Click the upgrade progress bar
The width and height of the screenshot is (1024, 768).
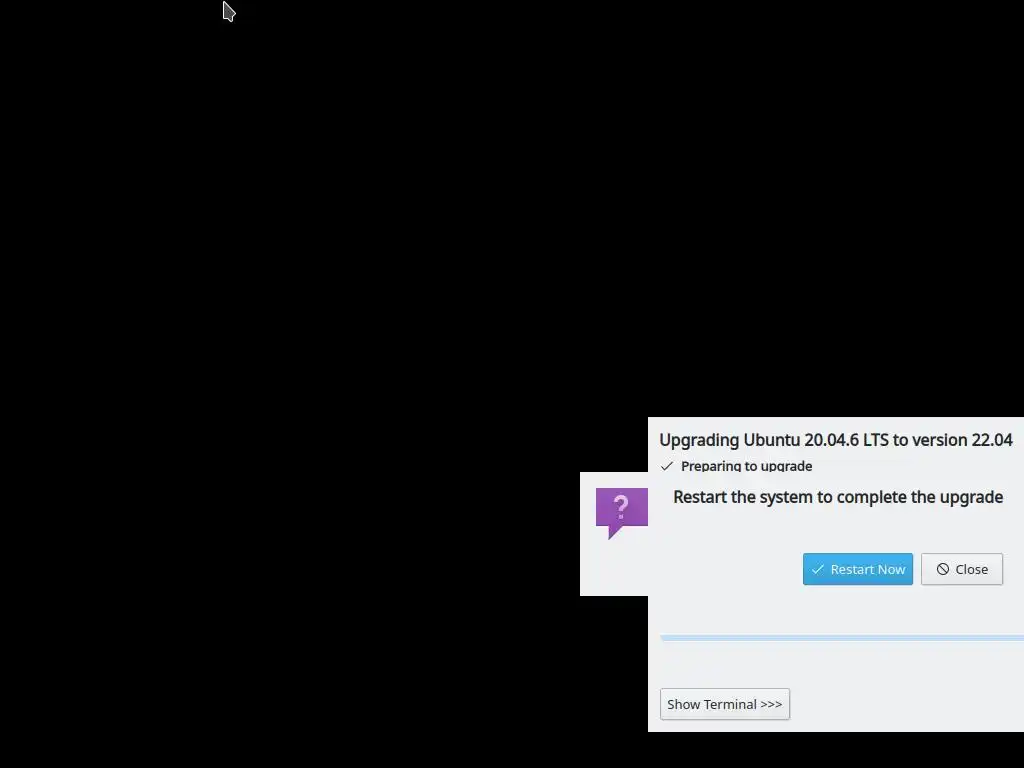(x=842, y=637)
